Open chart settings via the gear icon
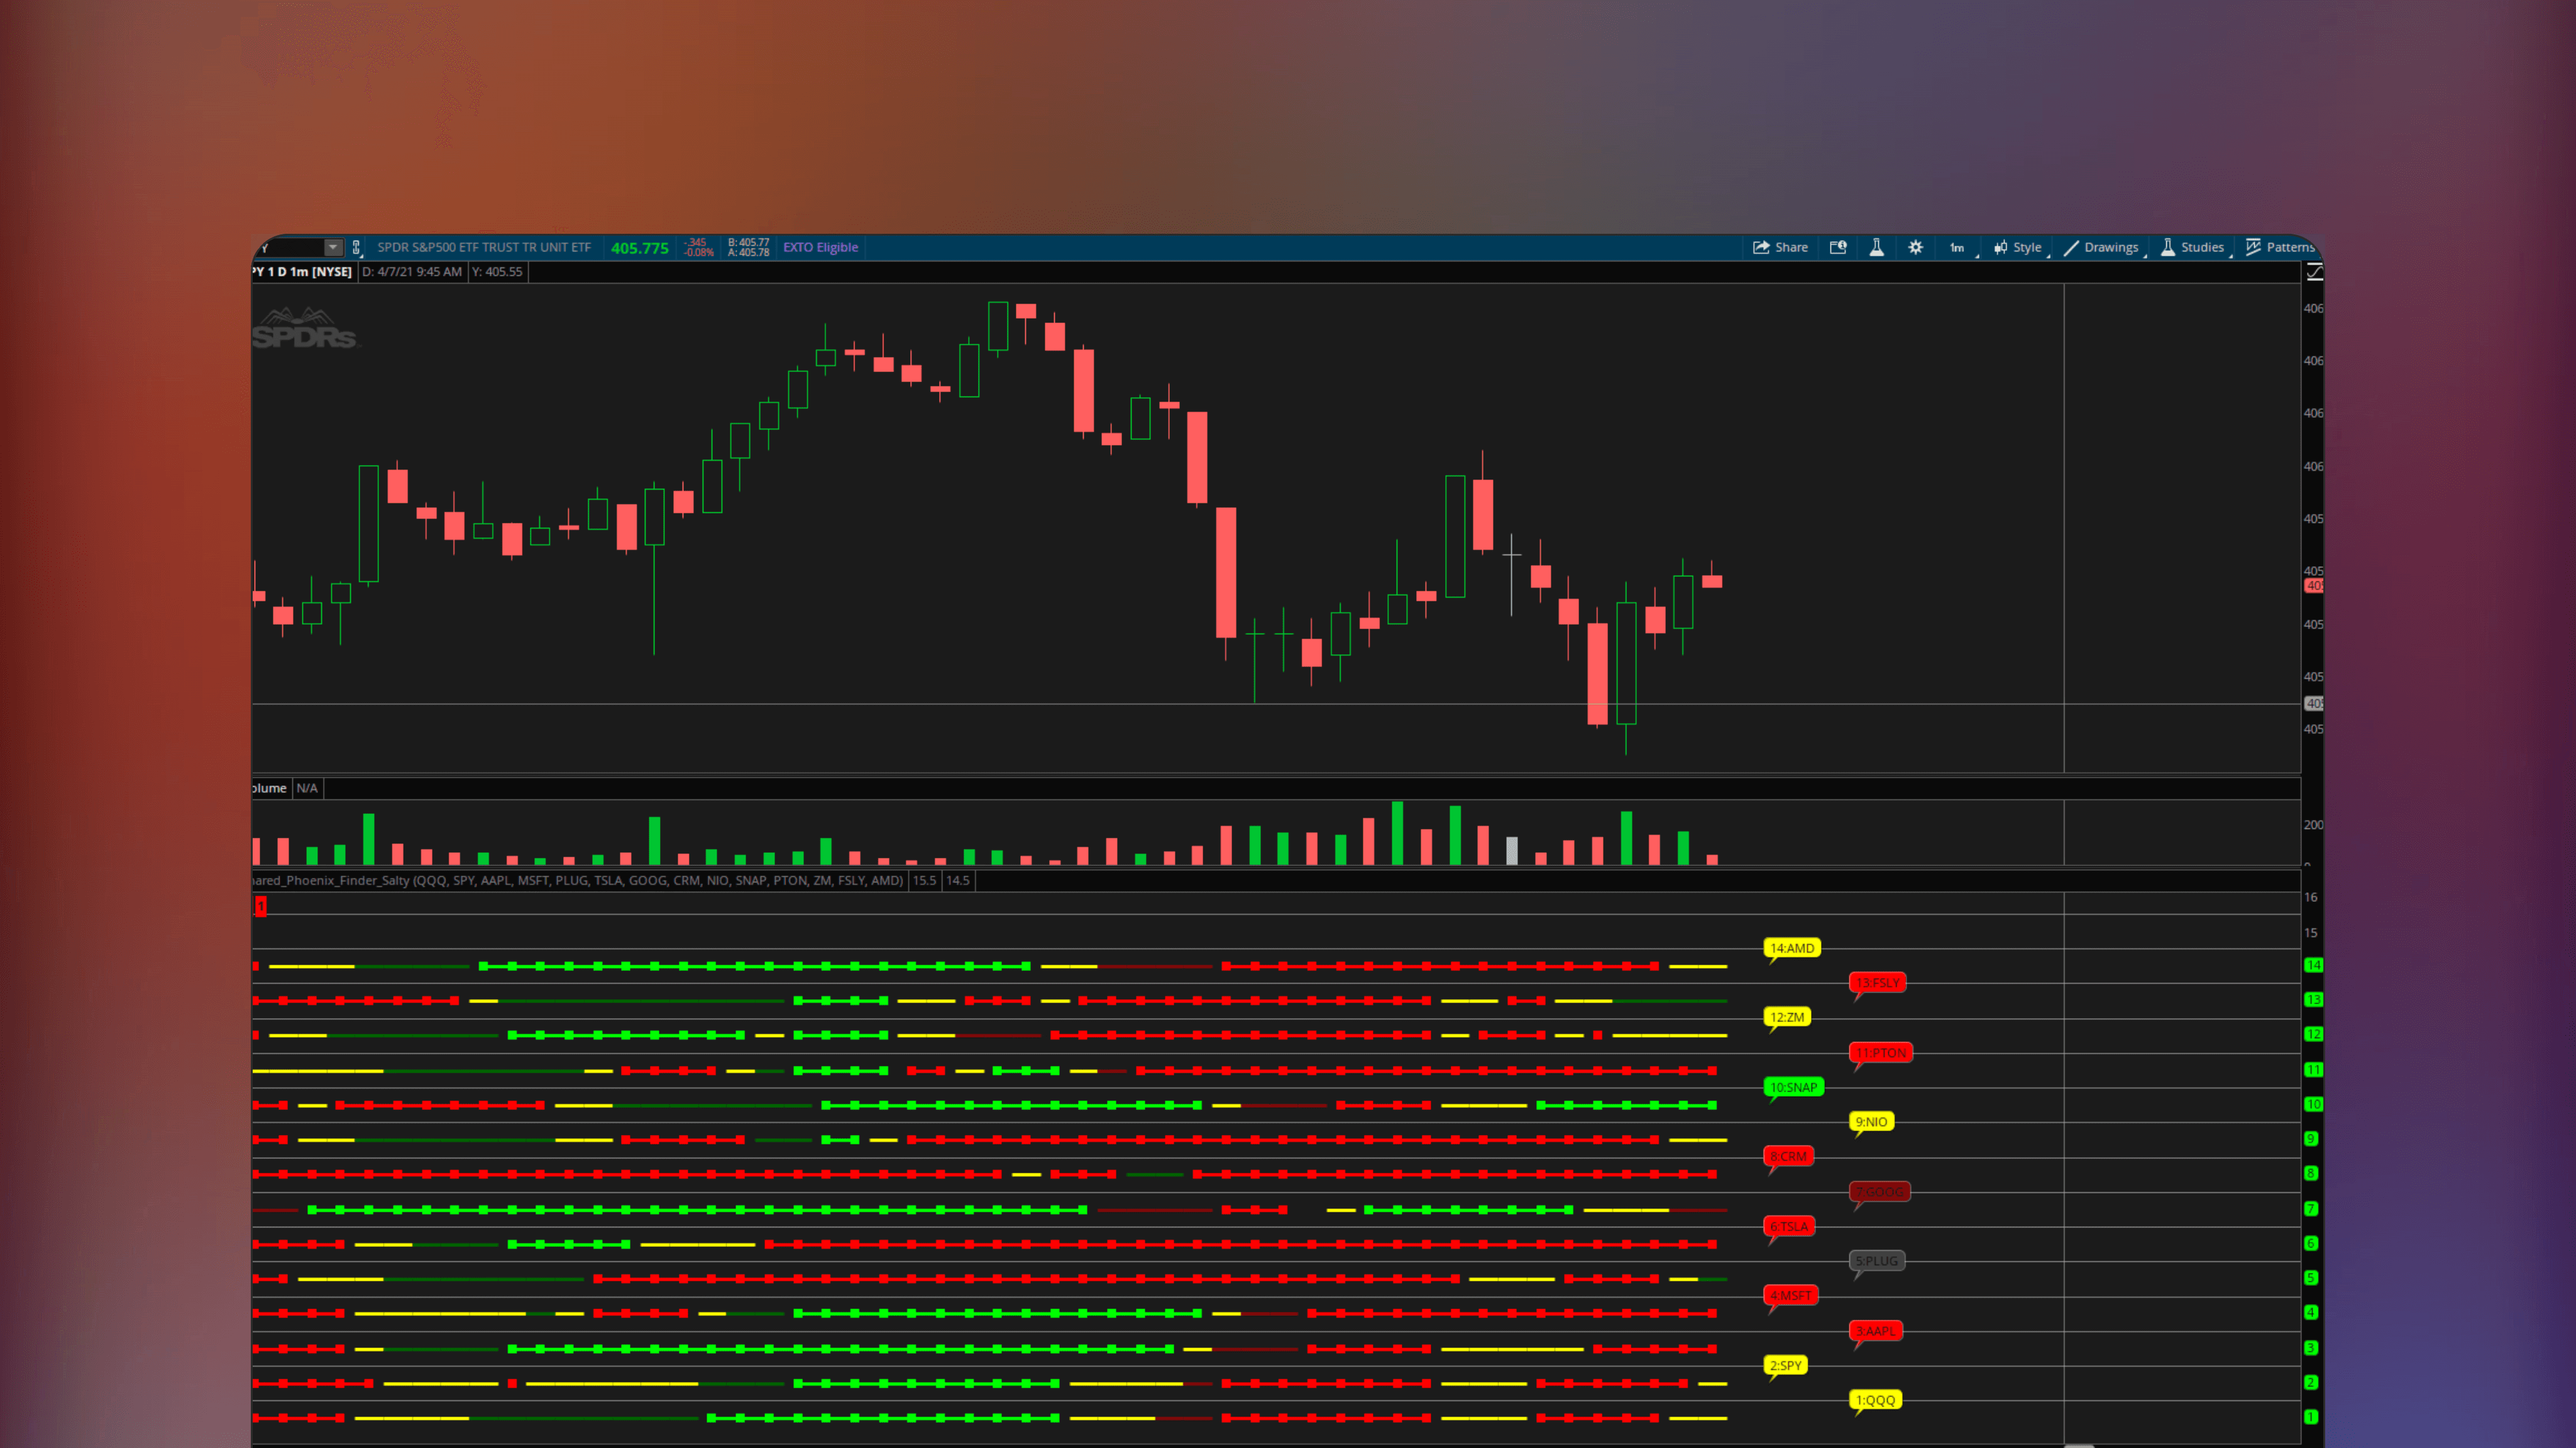2576x1448 pixels. 1915,247
